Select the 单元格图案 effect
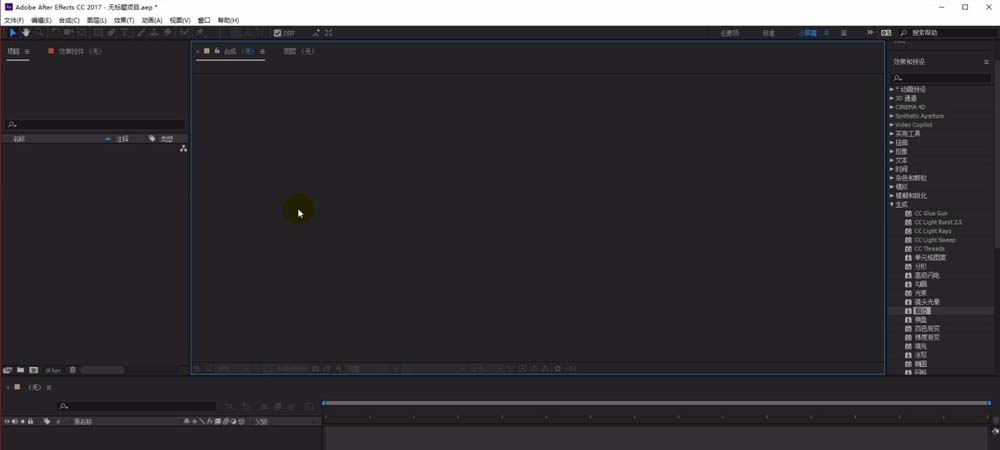Viewport: 1000px width, 450px height. pos(930,258)
